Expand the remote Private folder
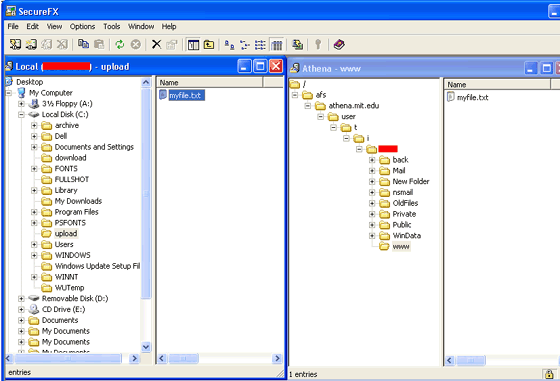 372,214
